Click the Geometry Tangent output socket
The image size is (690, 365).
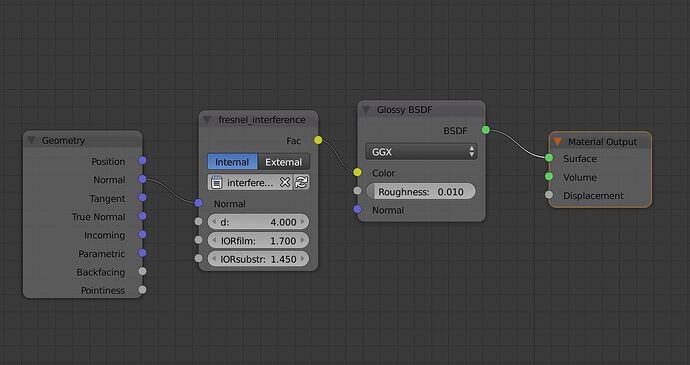coord(142,198)
